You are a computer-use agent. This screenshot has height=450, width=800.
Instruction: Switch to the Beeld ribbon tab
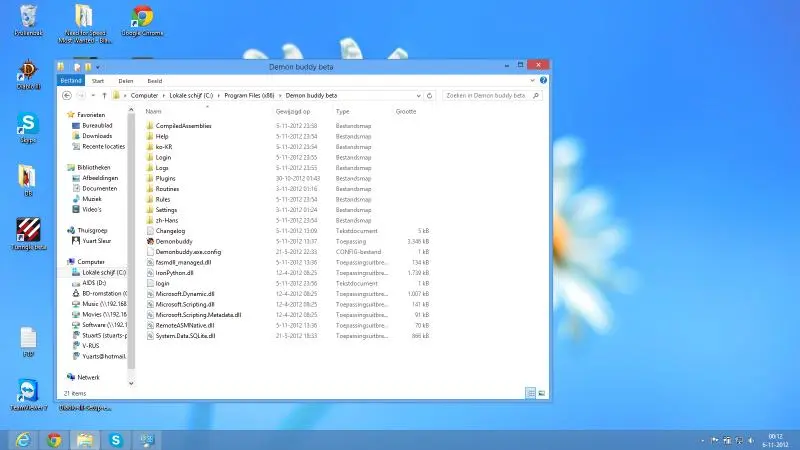(x=155, y=80)
